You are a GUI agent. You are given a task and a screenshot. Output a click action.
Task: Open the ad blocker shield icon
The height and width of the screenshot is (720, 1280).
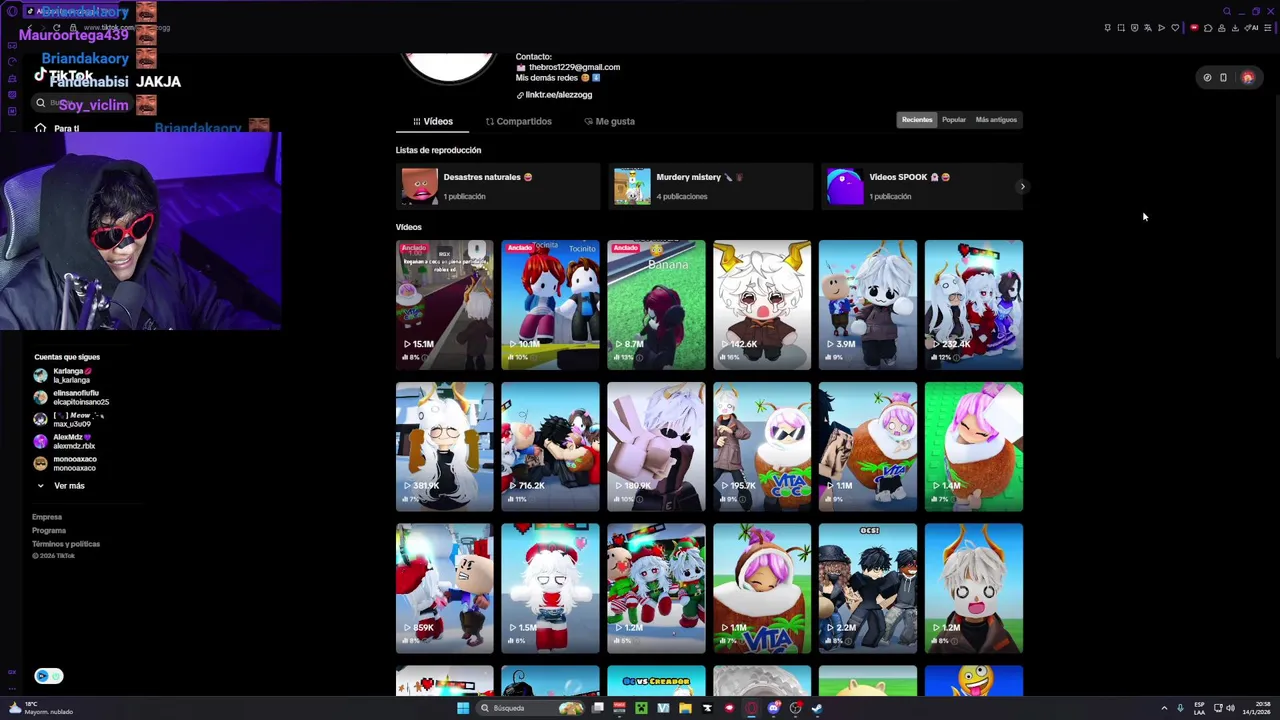point(1134,28)
